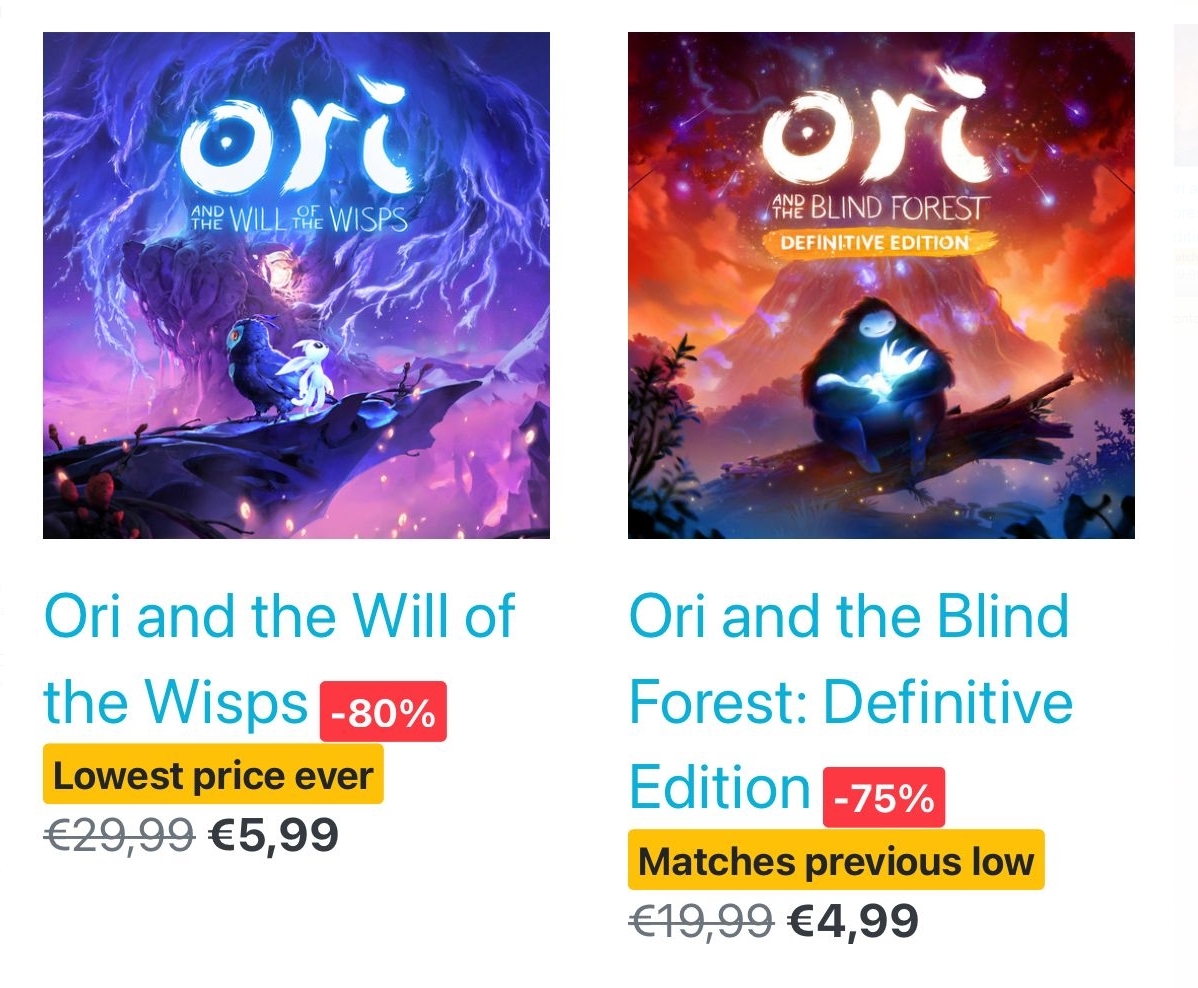The image size is (1198, 988).
Task: Click the €4,99 sale price
Action: (853, 920)
